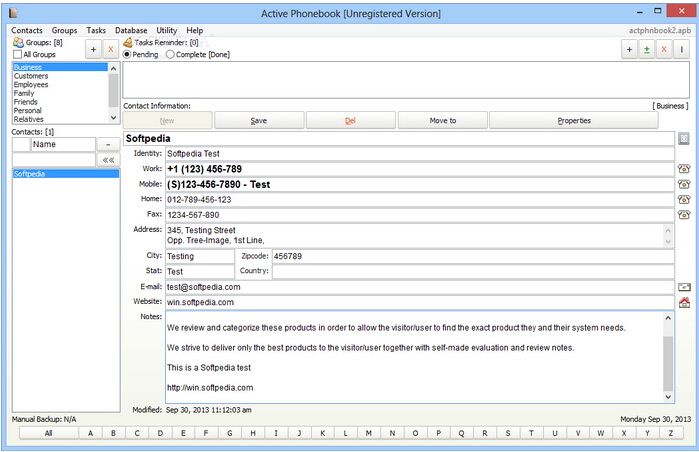
Task: Select the Customers group in list
Action: point(31,76)
